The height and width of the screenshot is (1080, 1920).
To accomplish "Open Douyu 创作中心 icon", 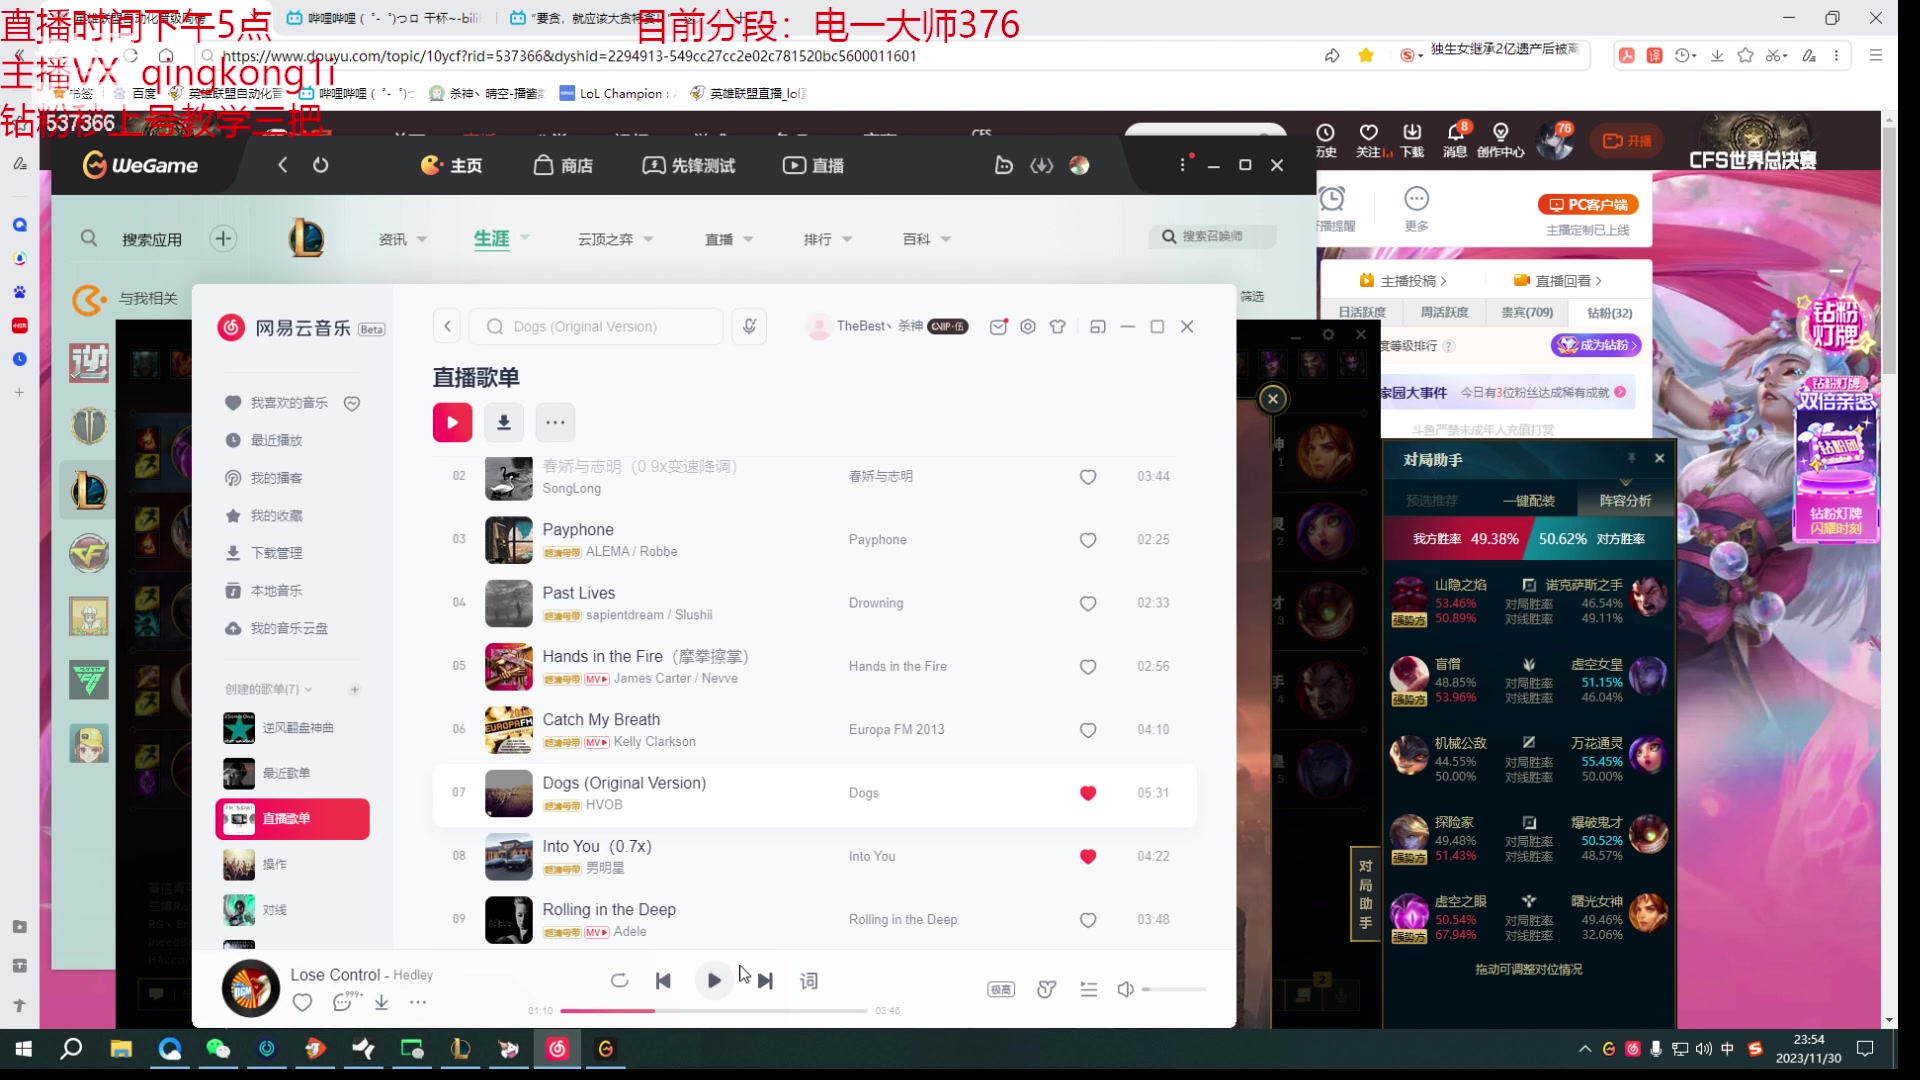I will (x=1500, y=140).
